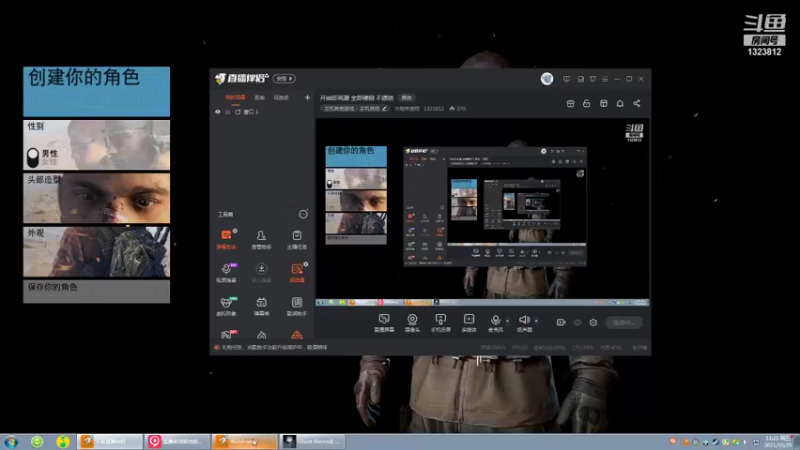This screenshot has width=800, height=450.
Task: Toggle lock on the 窗口1 source
Action: pos(228,112)
